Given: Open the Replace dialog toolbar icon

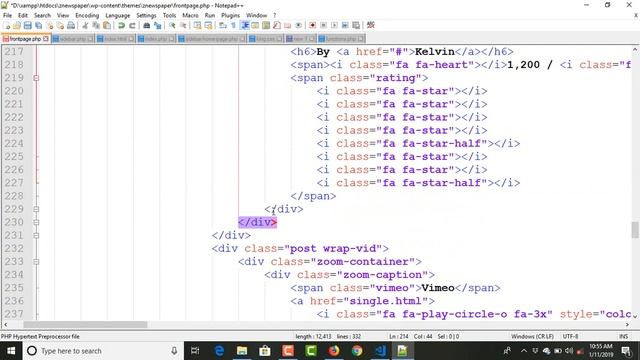Looking at the screenshot, I should [158, 25].
